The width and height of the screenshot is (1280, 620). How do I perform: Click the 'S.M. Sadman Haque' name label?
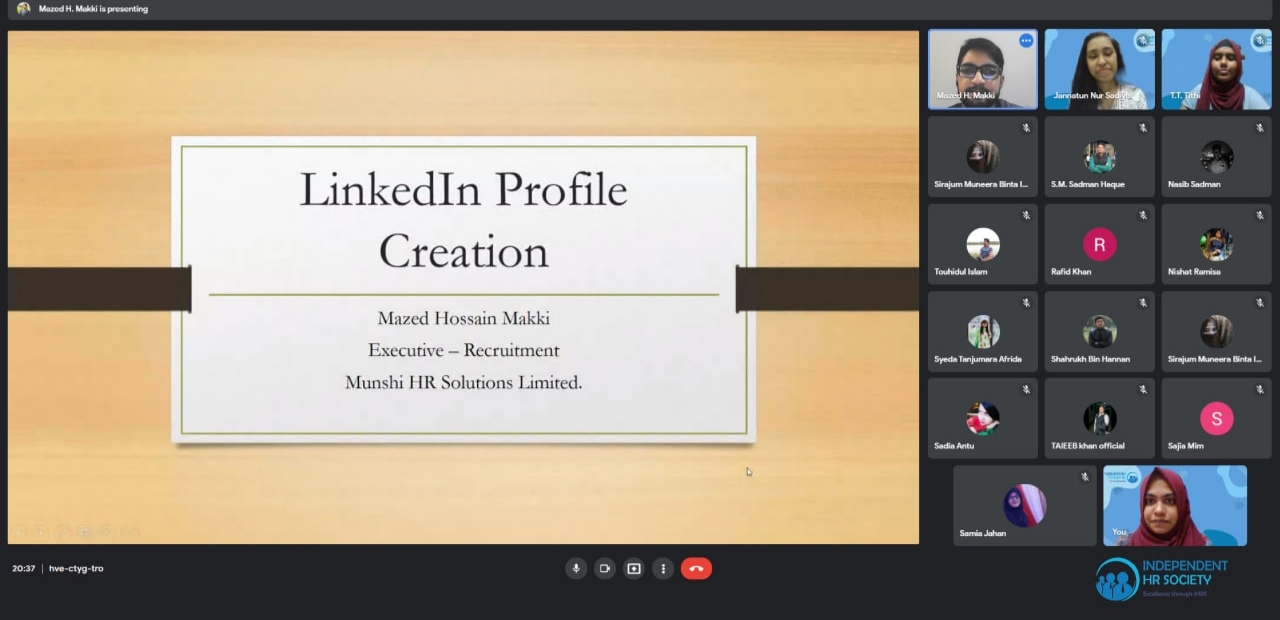point(1088,184)
